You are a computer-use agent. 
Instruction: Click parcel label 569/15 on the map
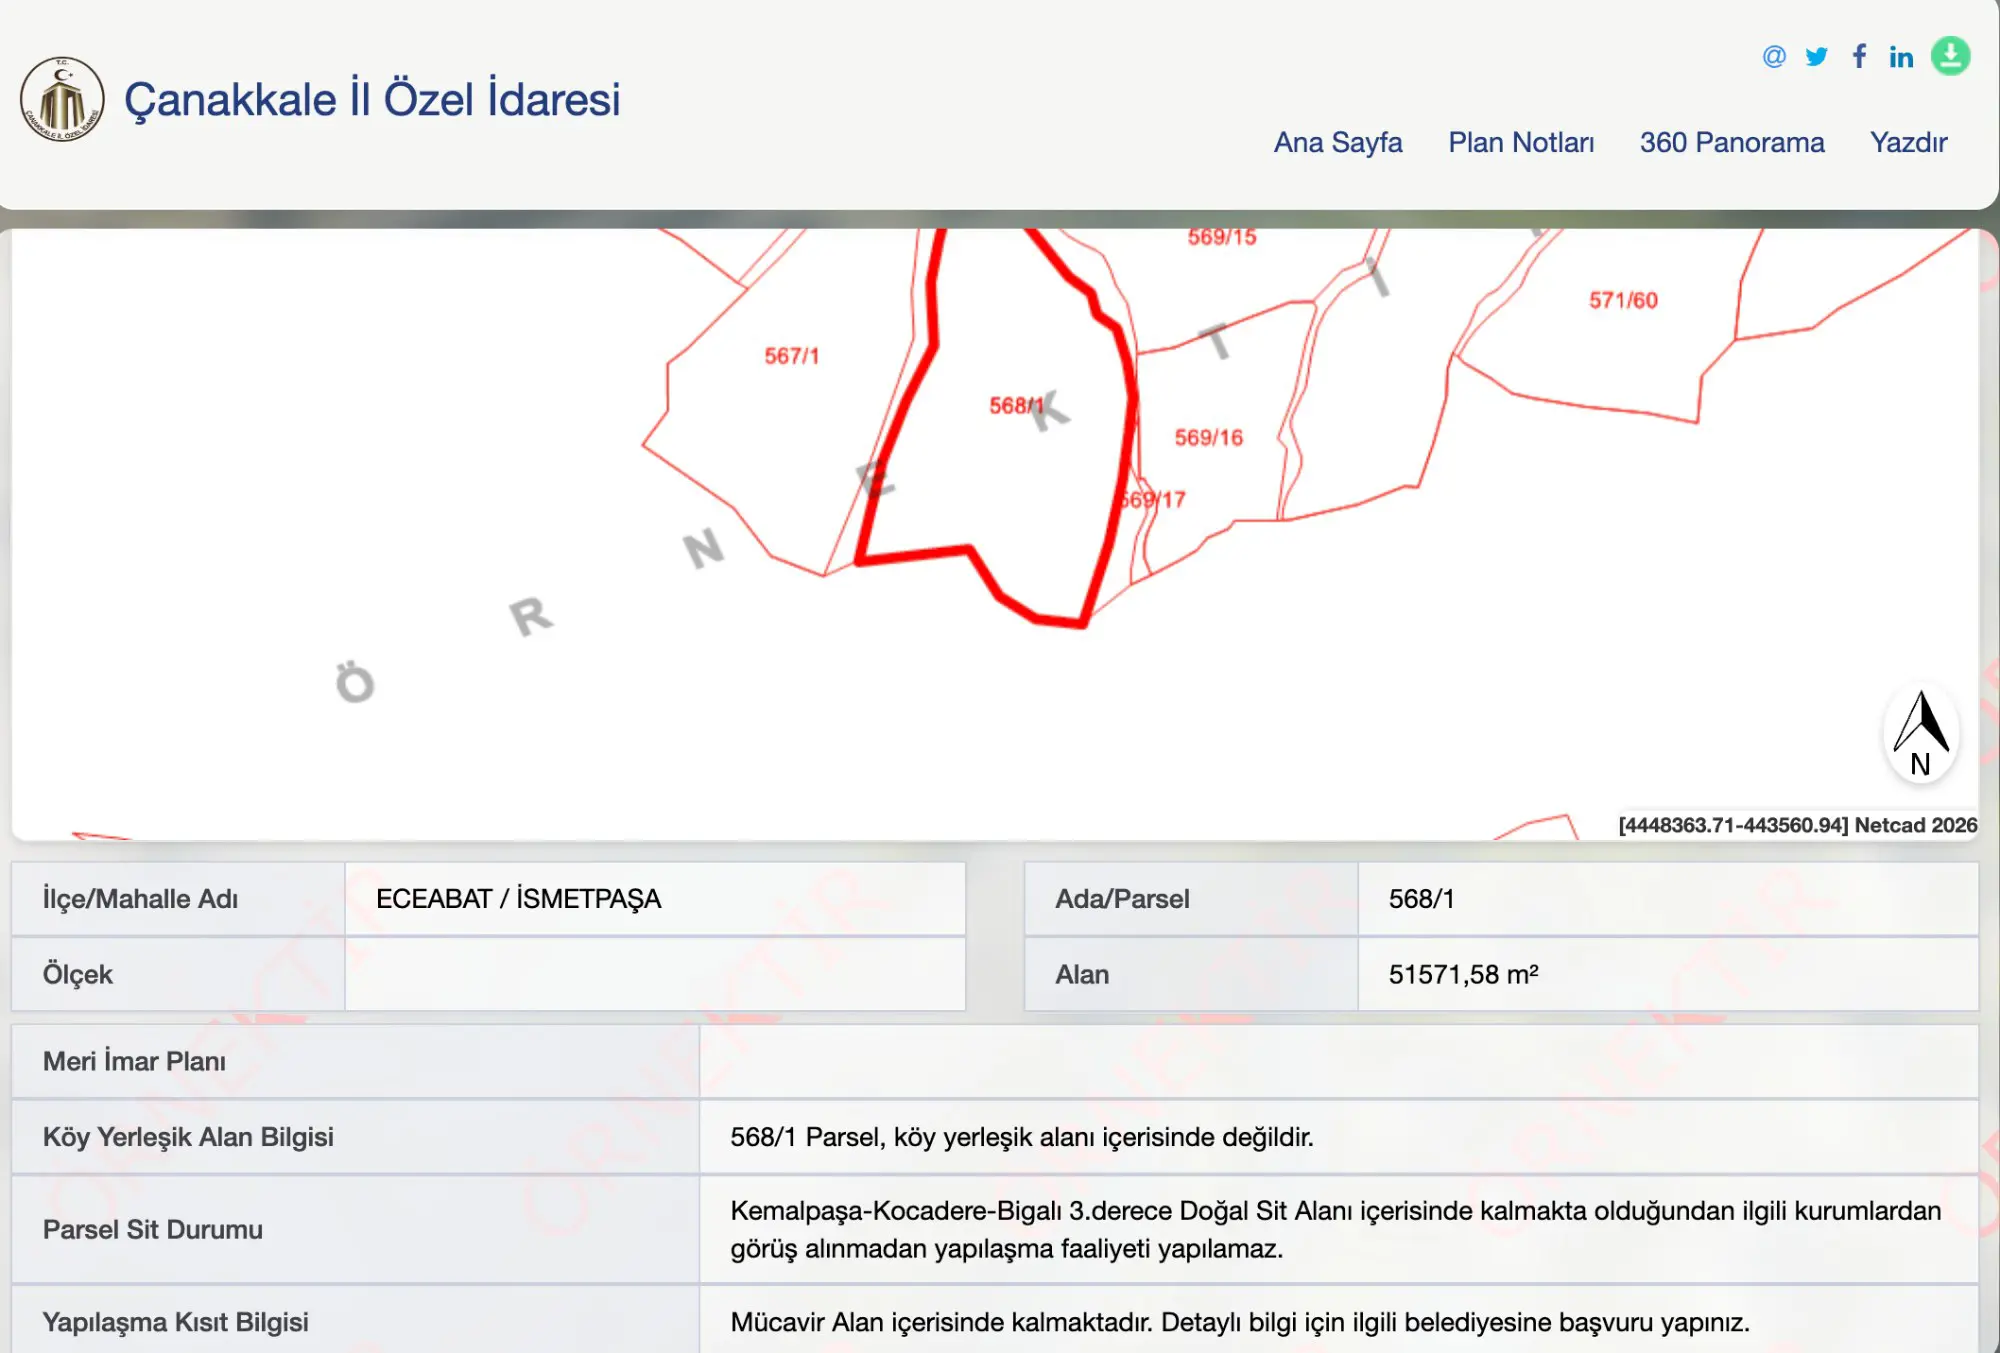1222,237
